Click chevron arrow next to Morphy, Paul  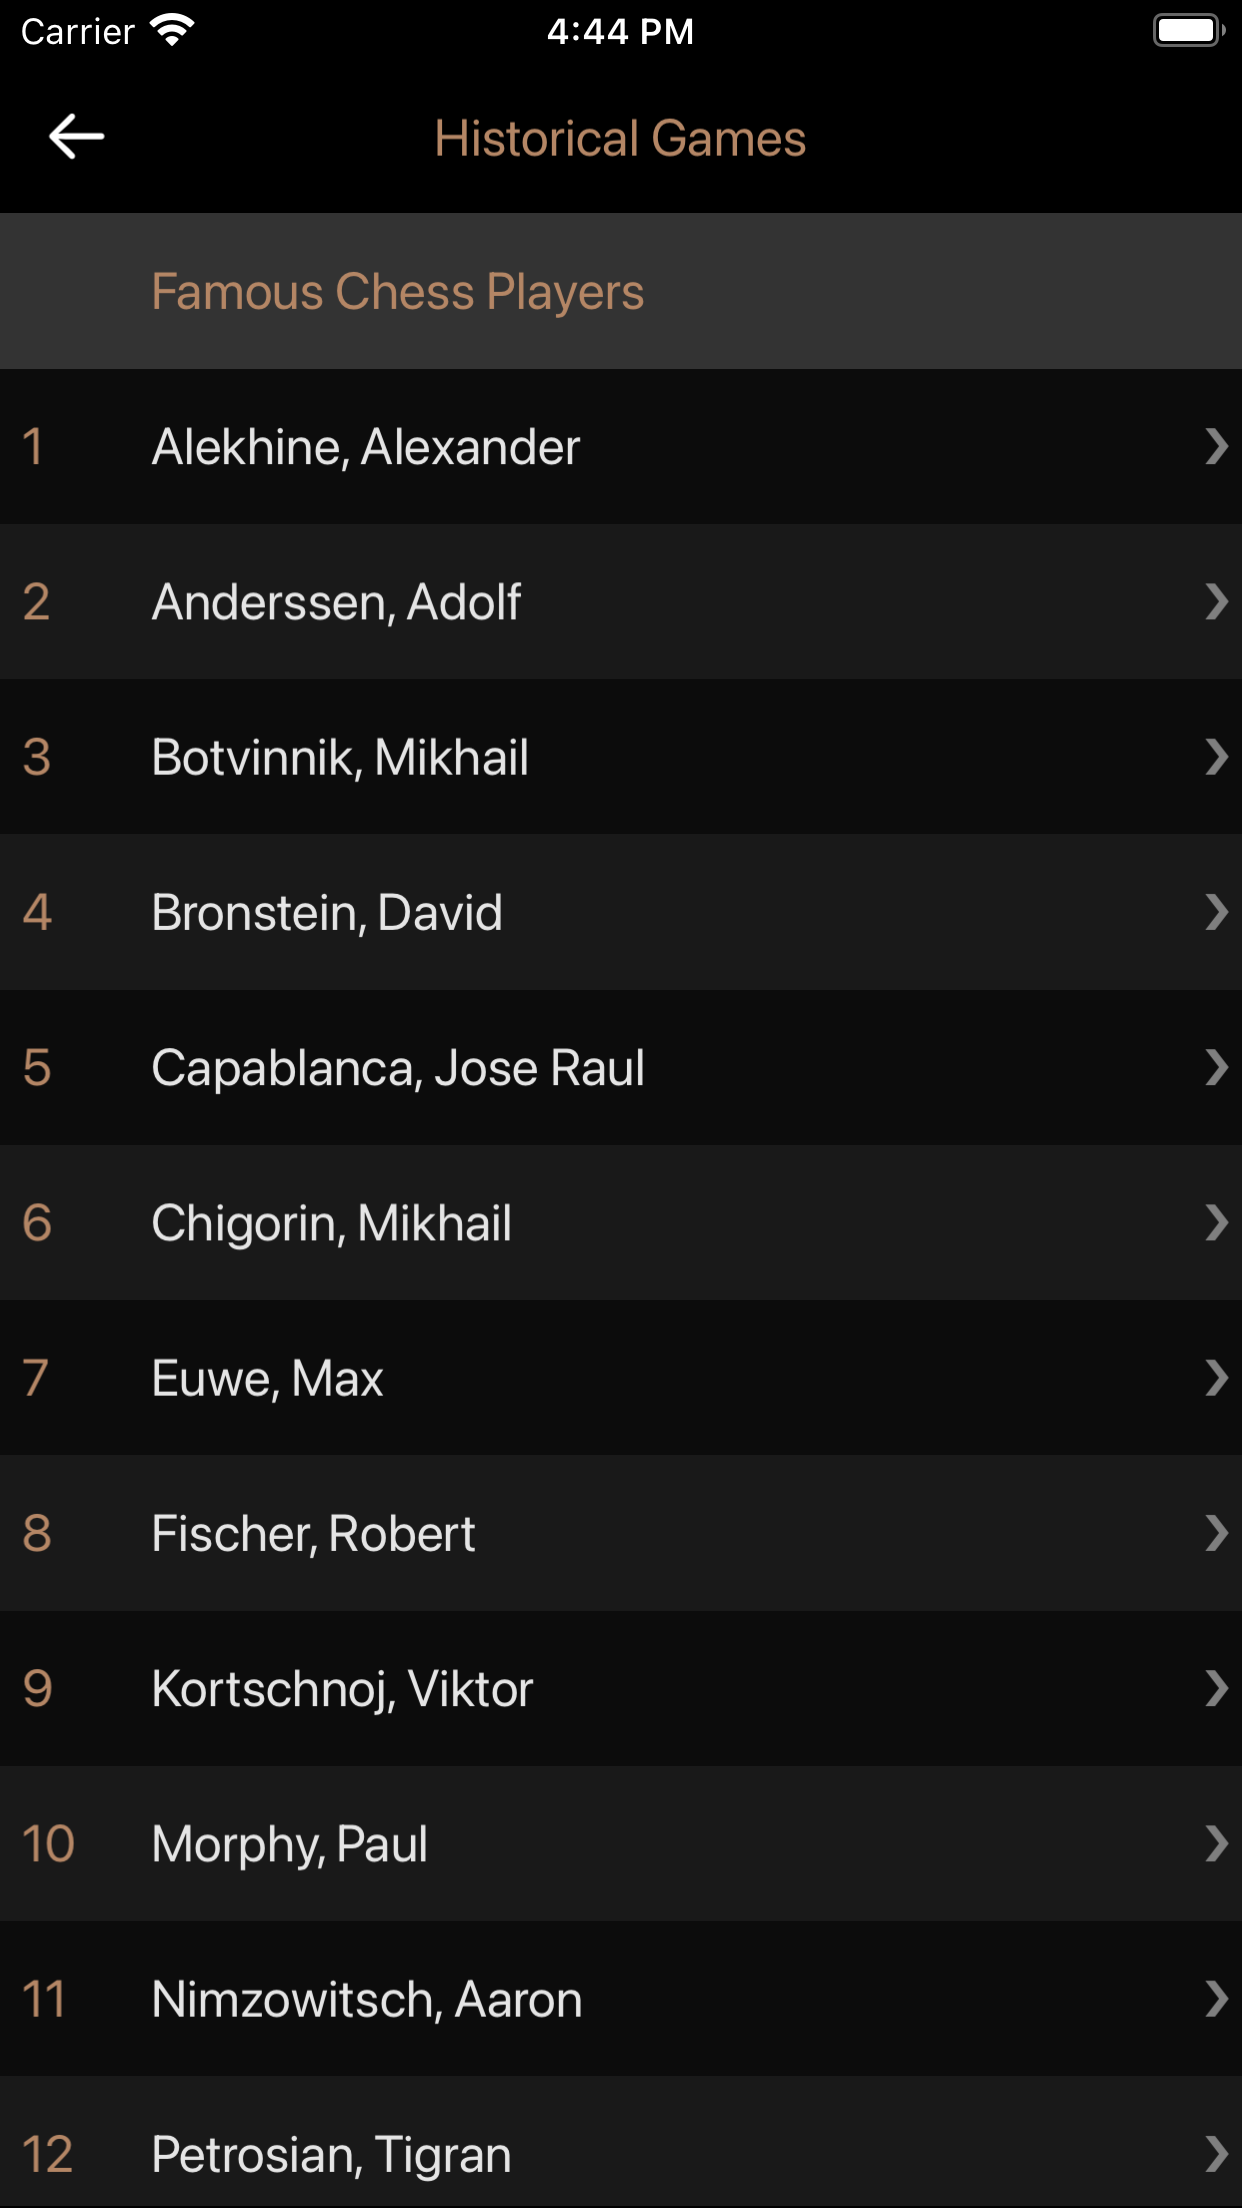[1216, 1843]
